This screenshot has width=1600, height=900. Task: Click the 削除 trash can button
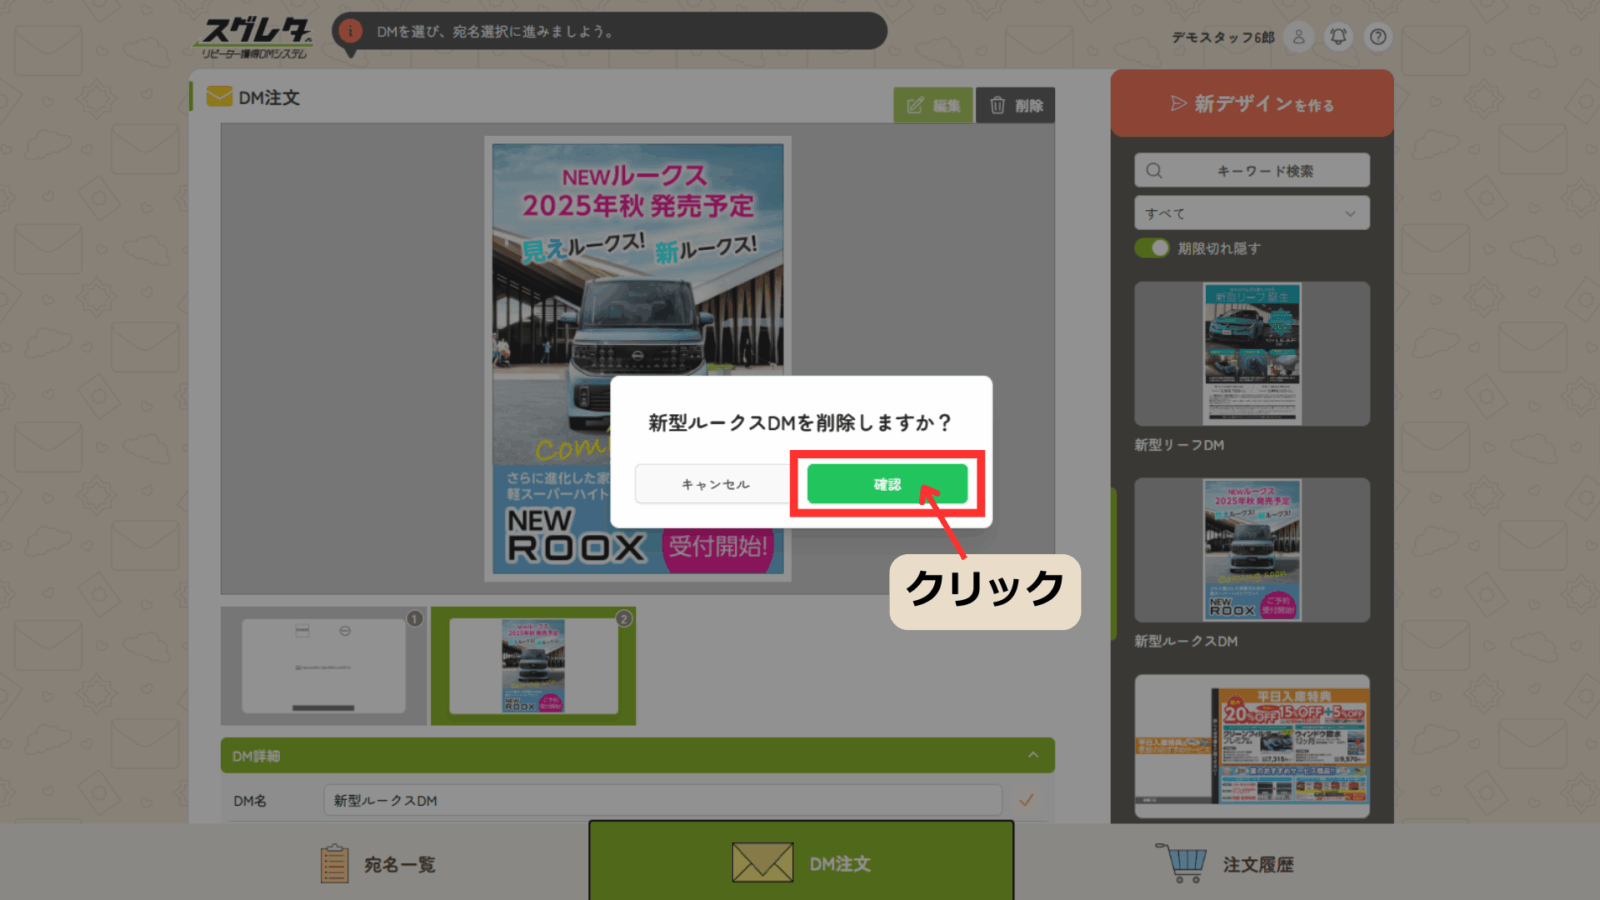[x=1015, y=105]
